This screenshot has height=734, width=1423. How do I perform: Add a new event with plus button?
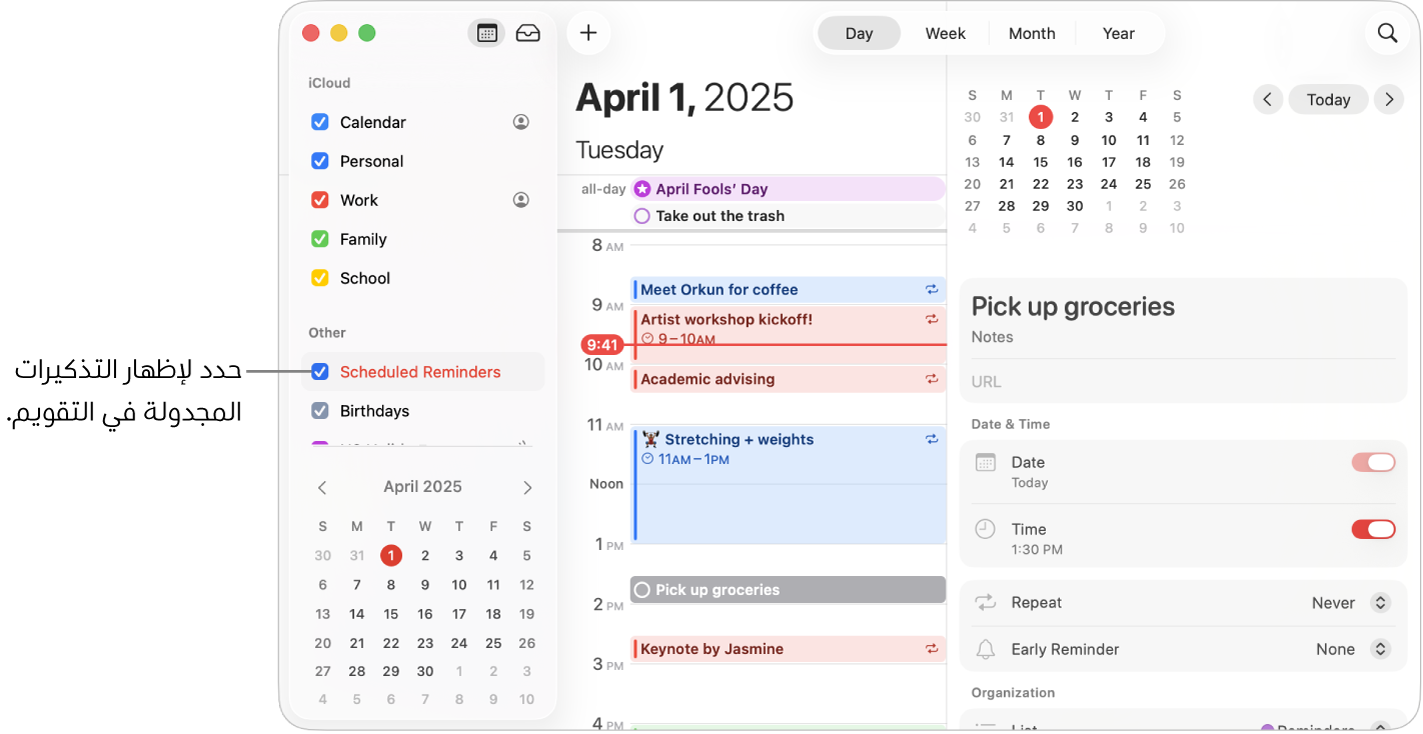(589, 33)
